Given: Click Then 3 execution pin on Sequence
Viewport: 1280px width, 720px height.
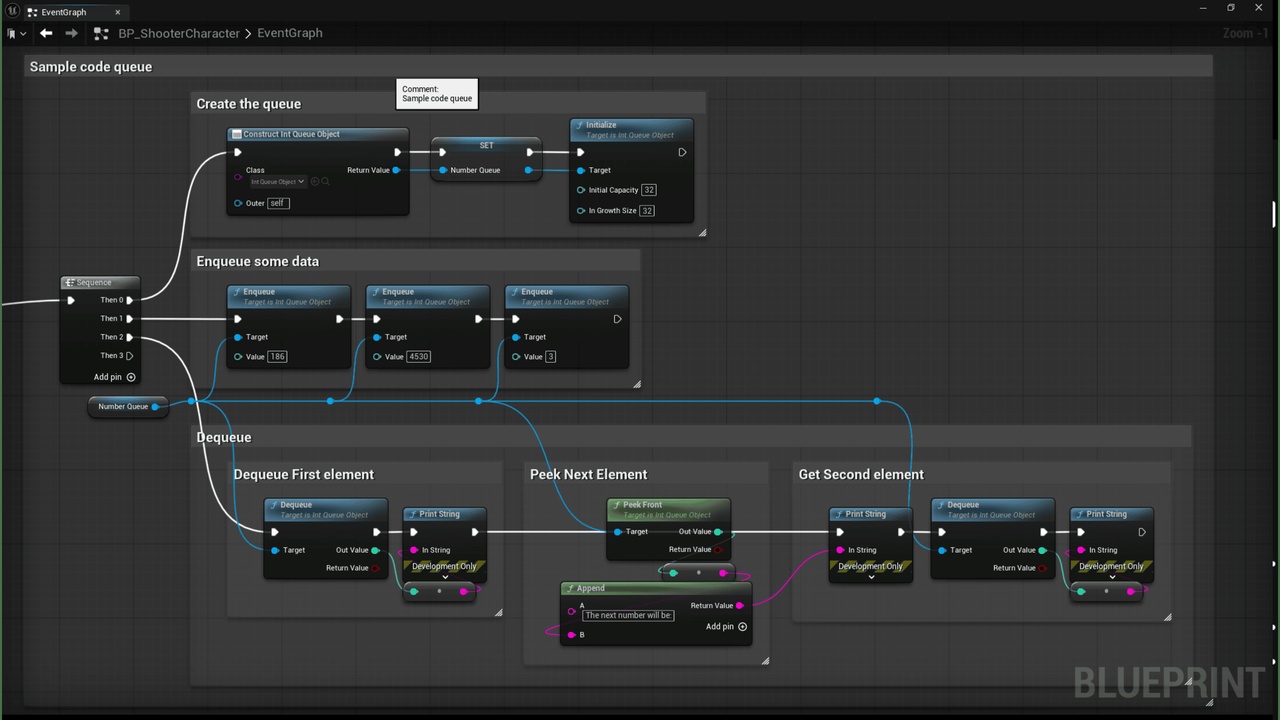Looking at the screenshot, I should [130, 355].
